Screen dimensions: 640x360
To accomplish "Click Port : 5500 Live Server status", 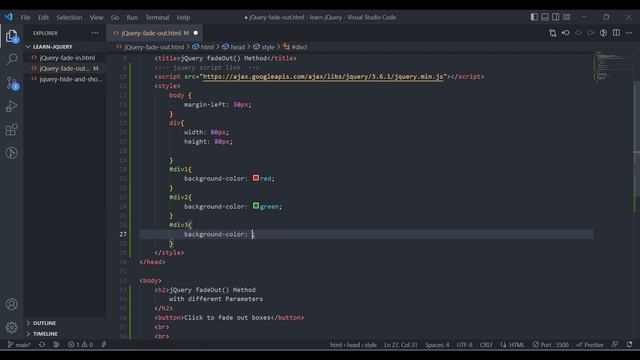I will pos(550,345).
